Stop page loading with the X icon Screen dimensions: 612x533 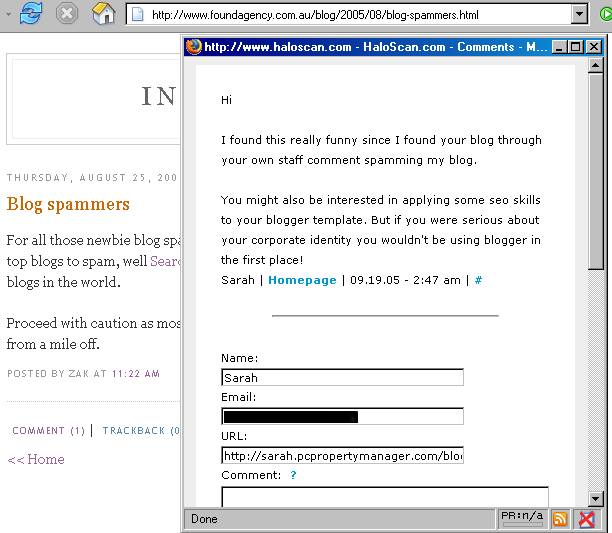tap(67, 14)
